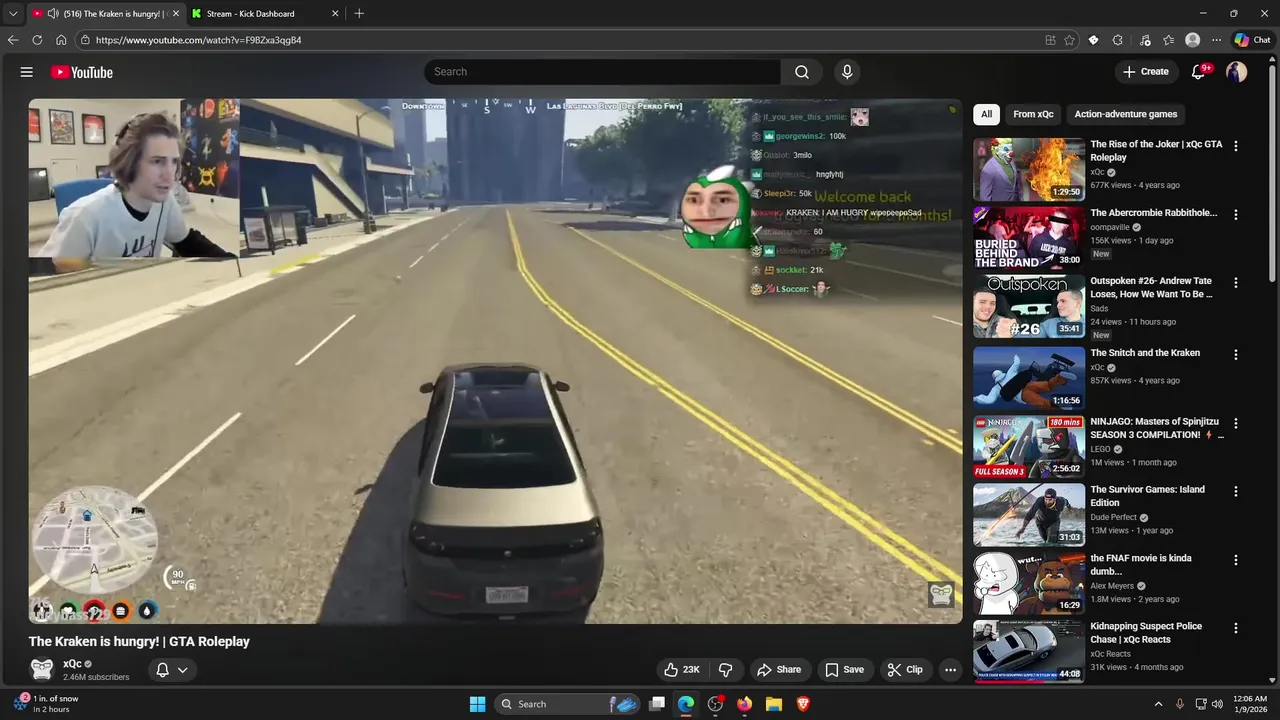
Task: Click "2.46M subscribers" text
Action: [96, 677]
